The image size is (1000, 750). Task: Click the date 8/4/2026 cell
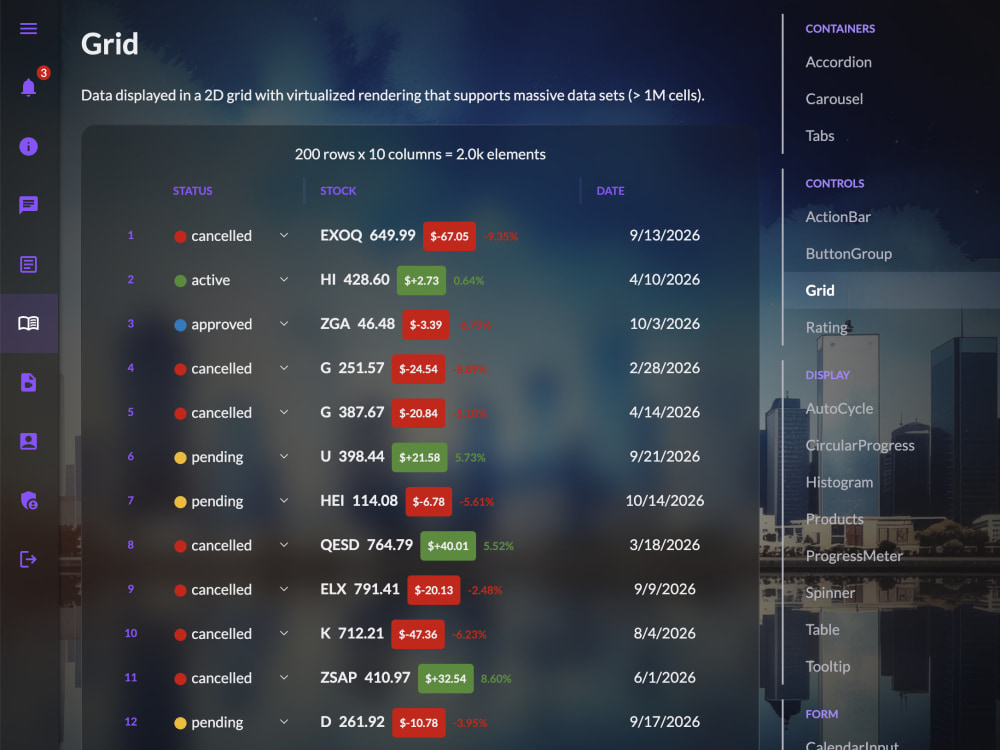(x=664, y=633)
